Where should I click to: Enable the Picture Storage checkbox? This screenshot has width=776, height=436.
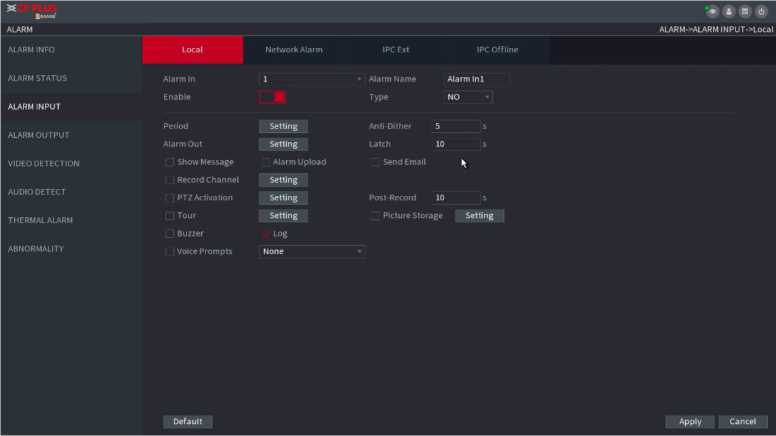coord(376,216)
